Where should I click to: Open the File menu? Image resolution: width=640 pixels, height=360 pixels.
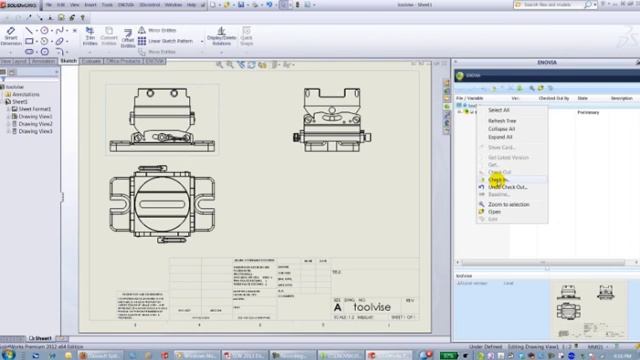49,5
